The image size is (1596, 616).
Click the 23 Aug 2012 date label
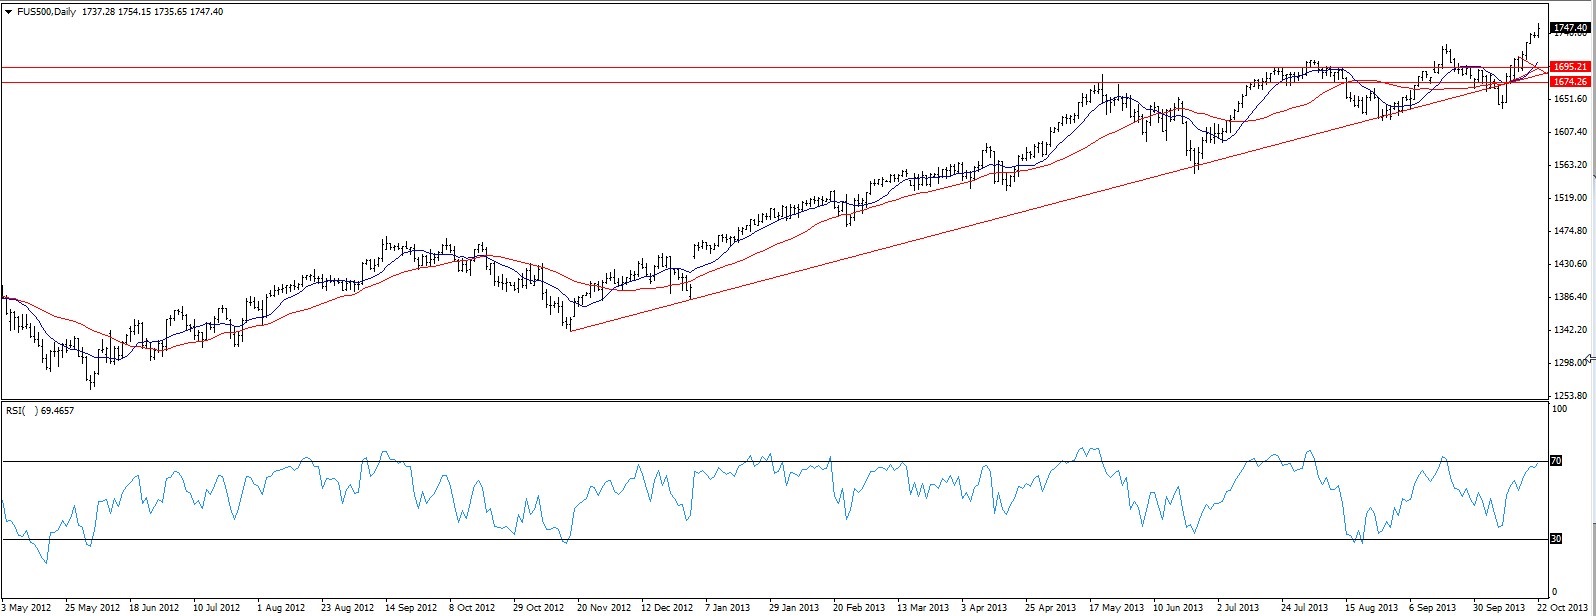coord(346,607)
